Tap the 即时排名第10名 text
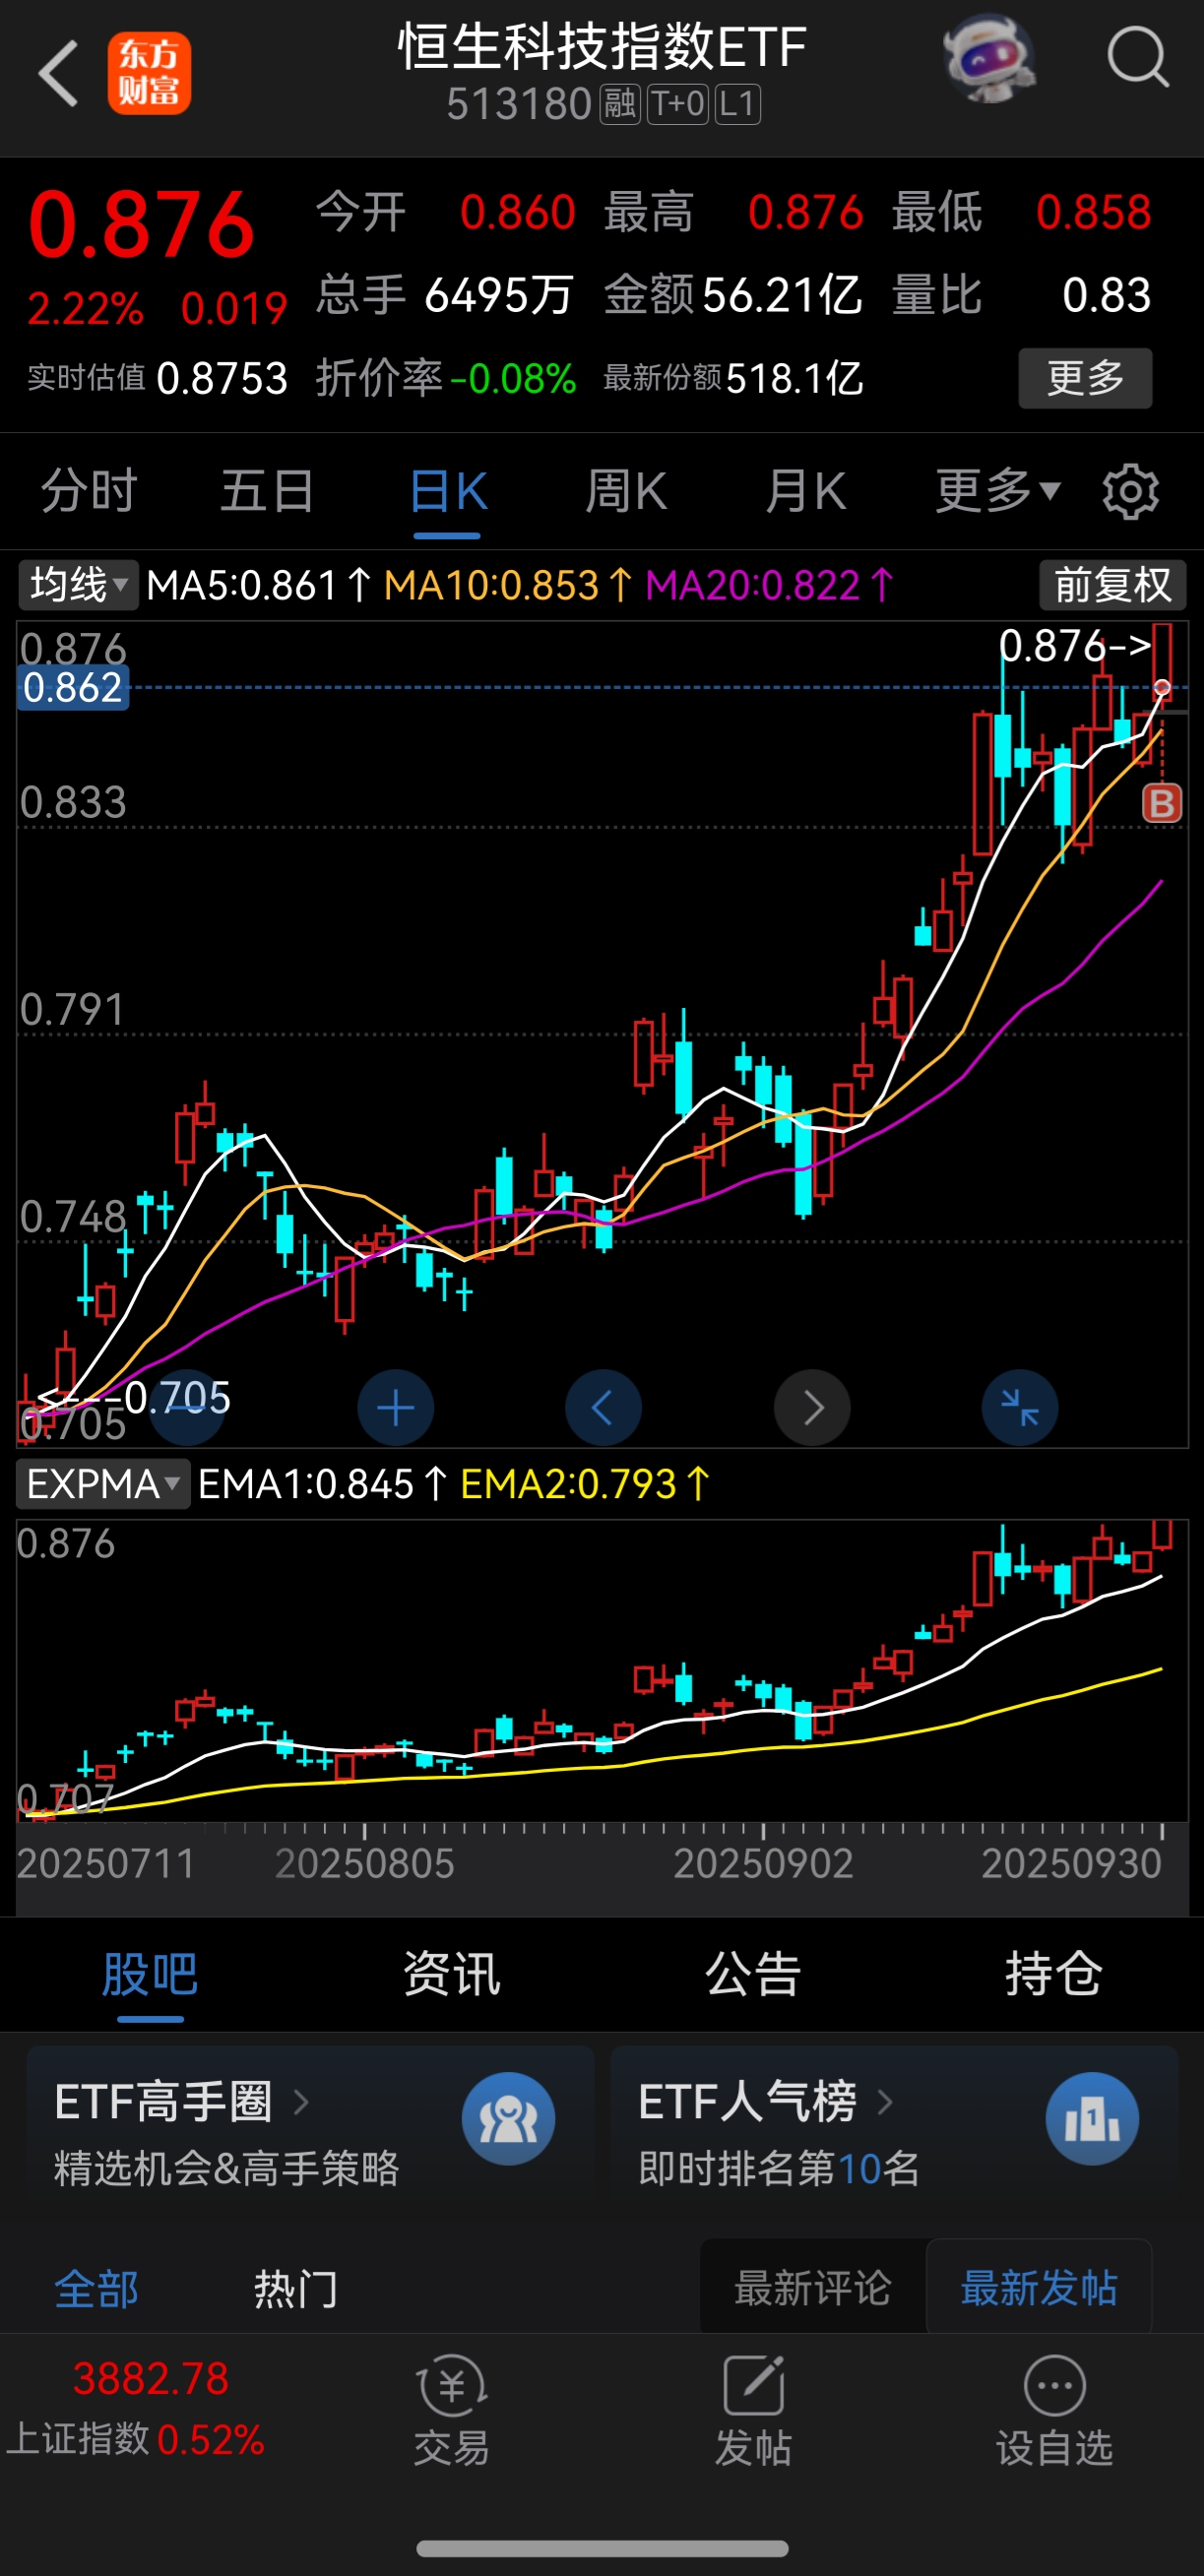Screen dimensions: 1204x2576 click(x=779, y=2168)
